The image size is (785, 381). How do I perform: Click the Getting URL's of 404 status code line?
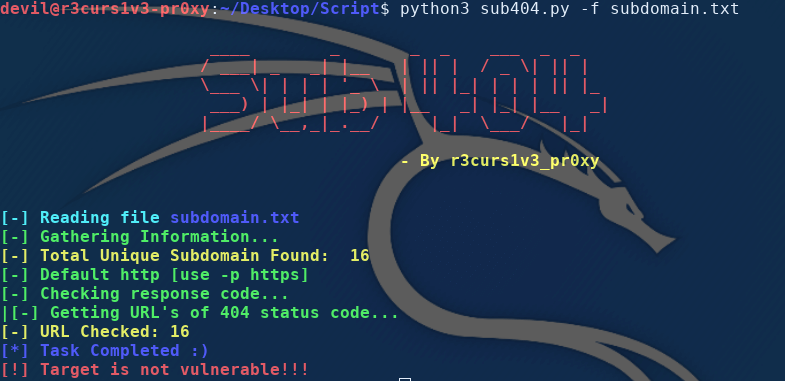pos(200,313)
